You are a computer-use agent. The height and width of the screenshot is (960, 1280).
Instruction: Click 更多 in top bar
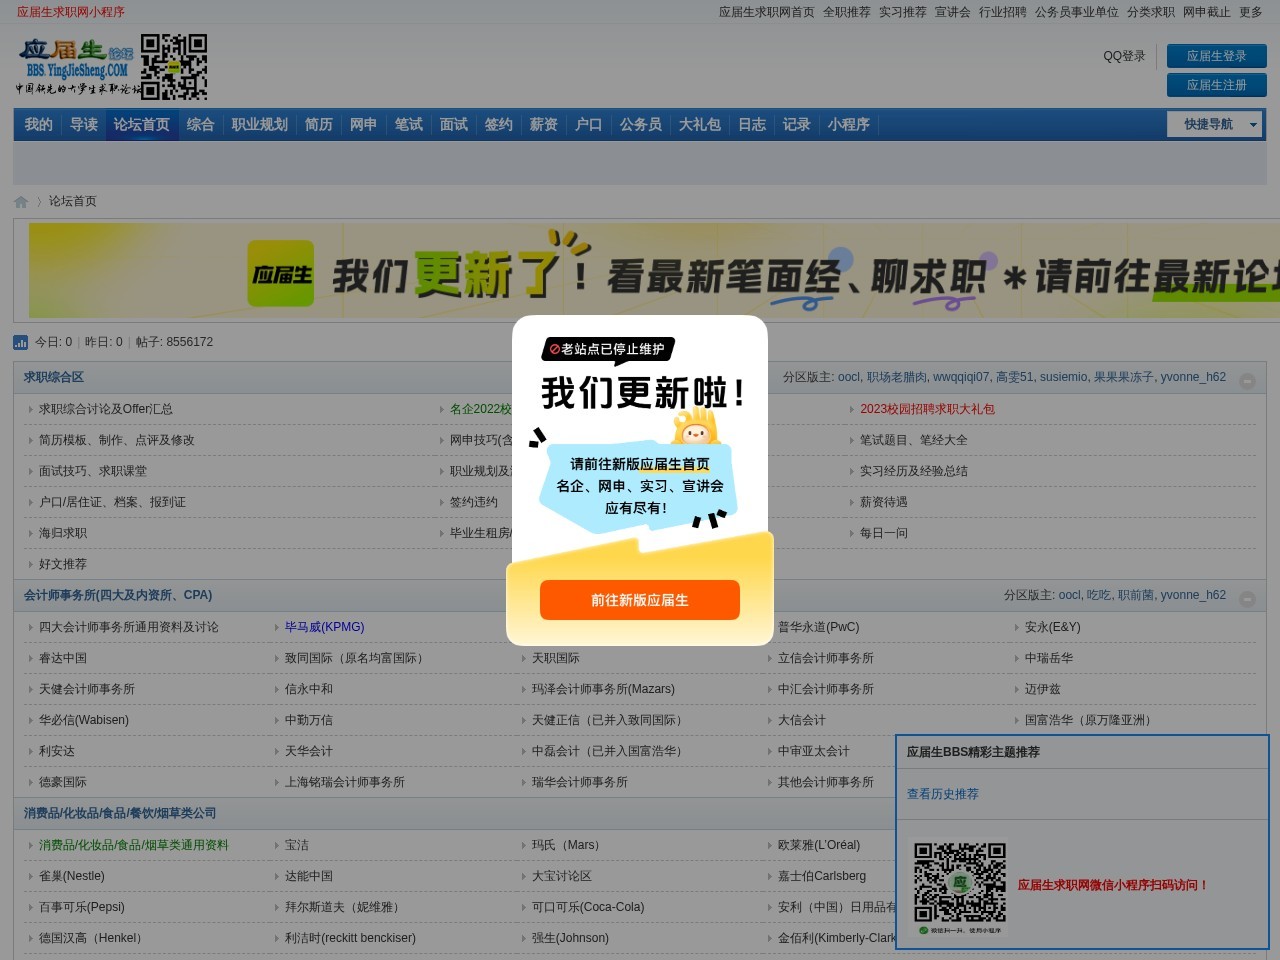1251,12
